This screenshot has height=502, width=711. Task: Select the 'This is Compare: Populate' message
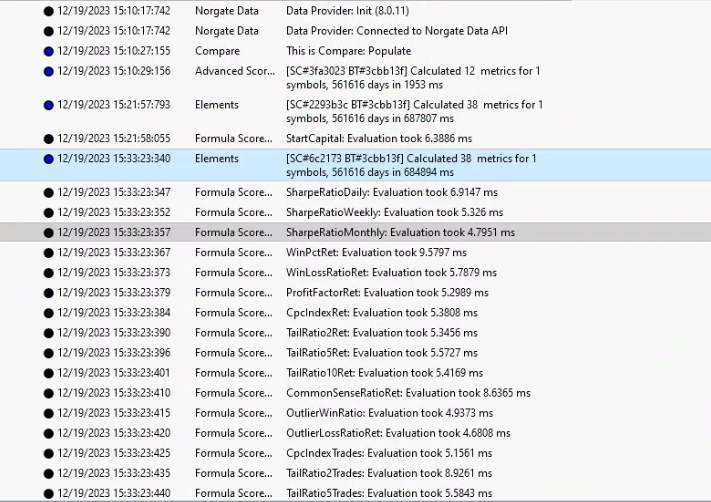click(x=347, y=51)
